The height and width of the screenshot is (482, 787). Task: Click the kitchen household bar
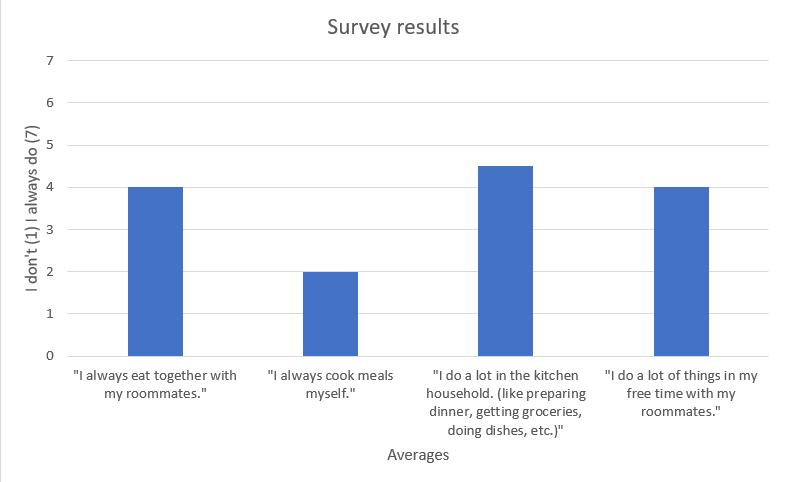pos(505,261)
